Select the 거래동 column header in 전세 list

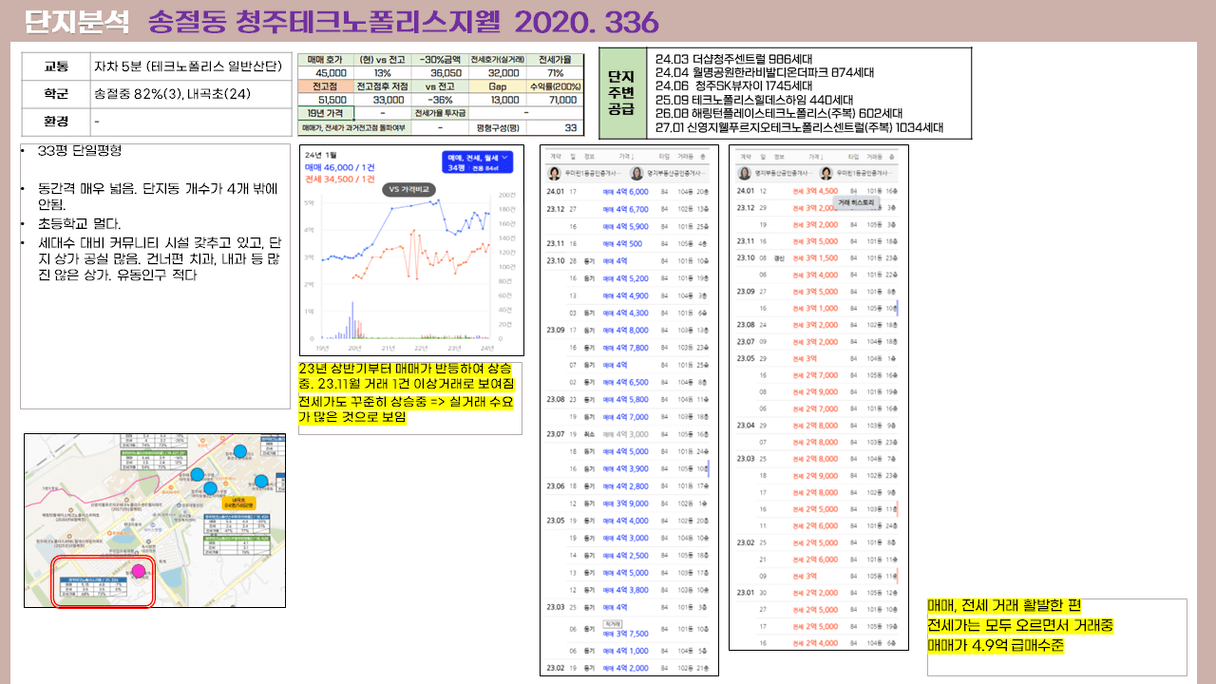coord(874,157)
